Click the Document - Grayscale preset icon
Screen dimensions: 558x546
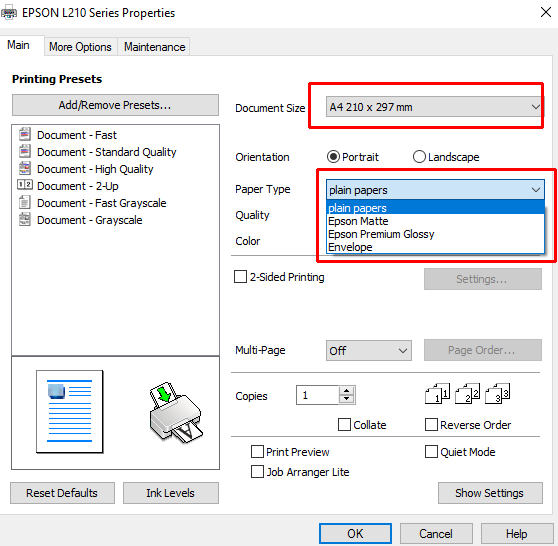click(x=25, y=219)
